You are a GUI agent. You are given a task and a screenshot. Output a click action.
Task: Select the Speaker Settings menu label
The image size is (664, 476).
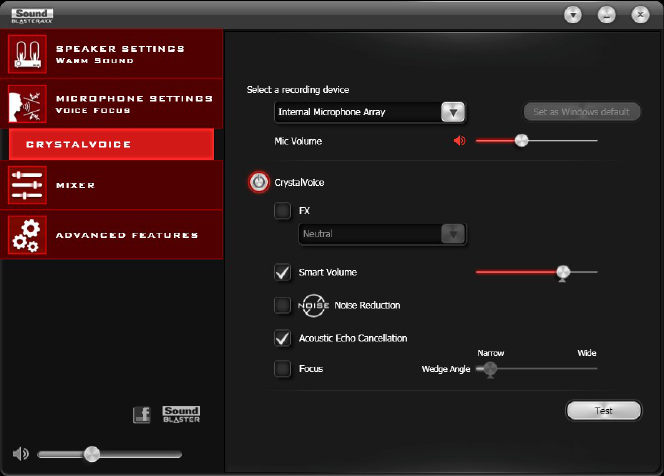coord(120,49)
